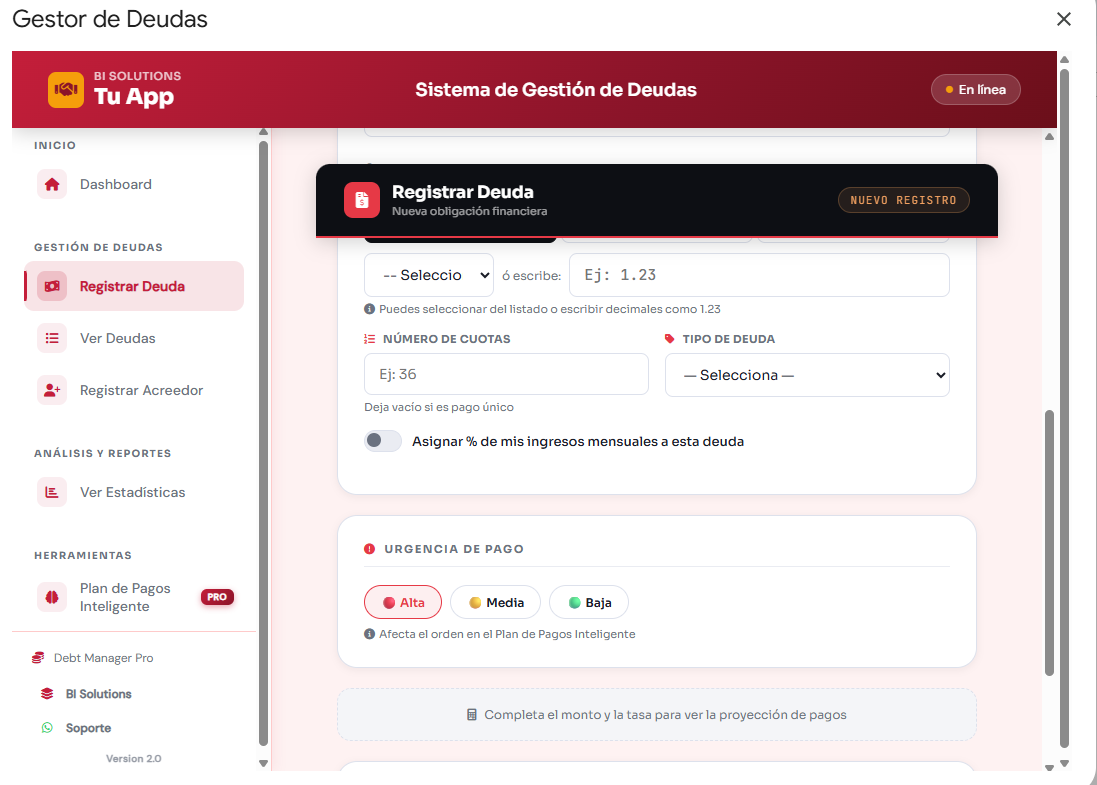Select Media payment urgency
The width and height of the screenshot is (1097, 785).
pyautogui.click(x=495, y=602)
